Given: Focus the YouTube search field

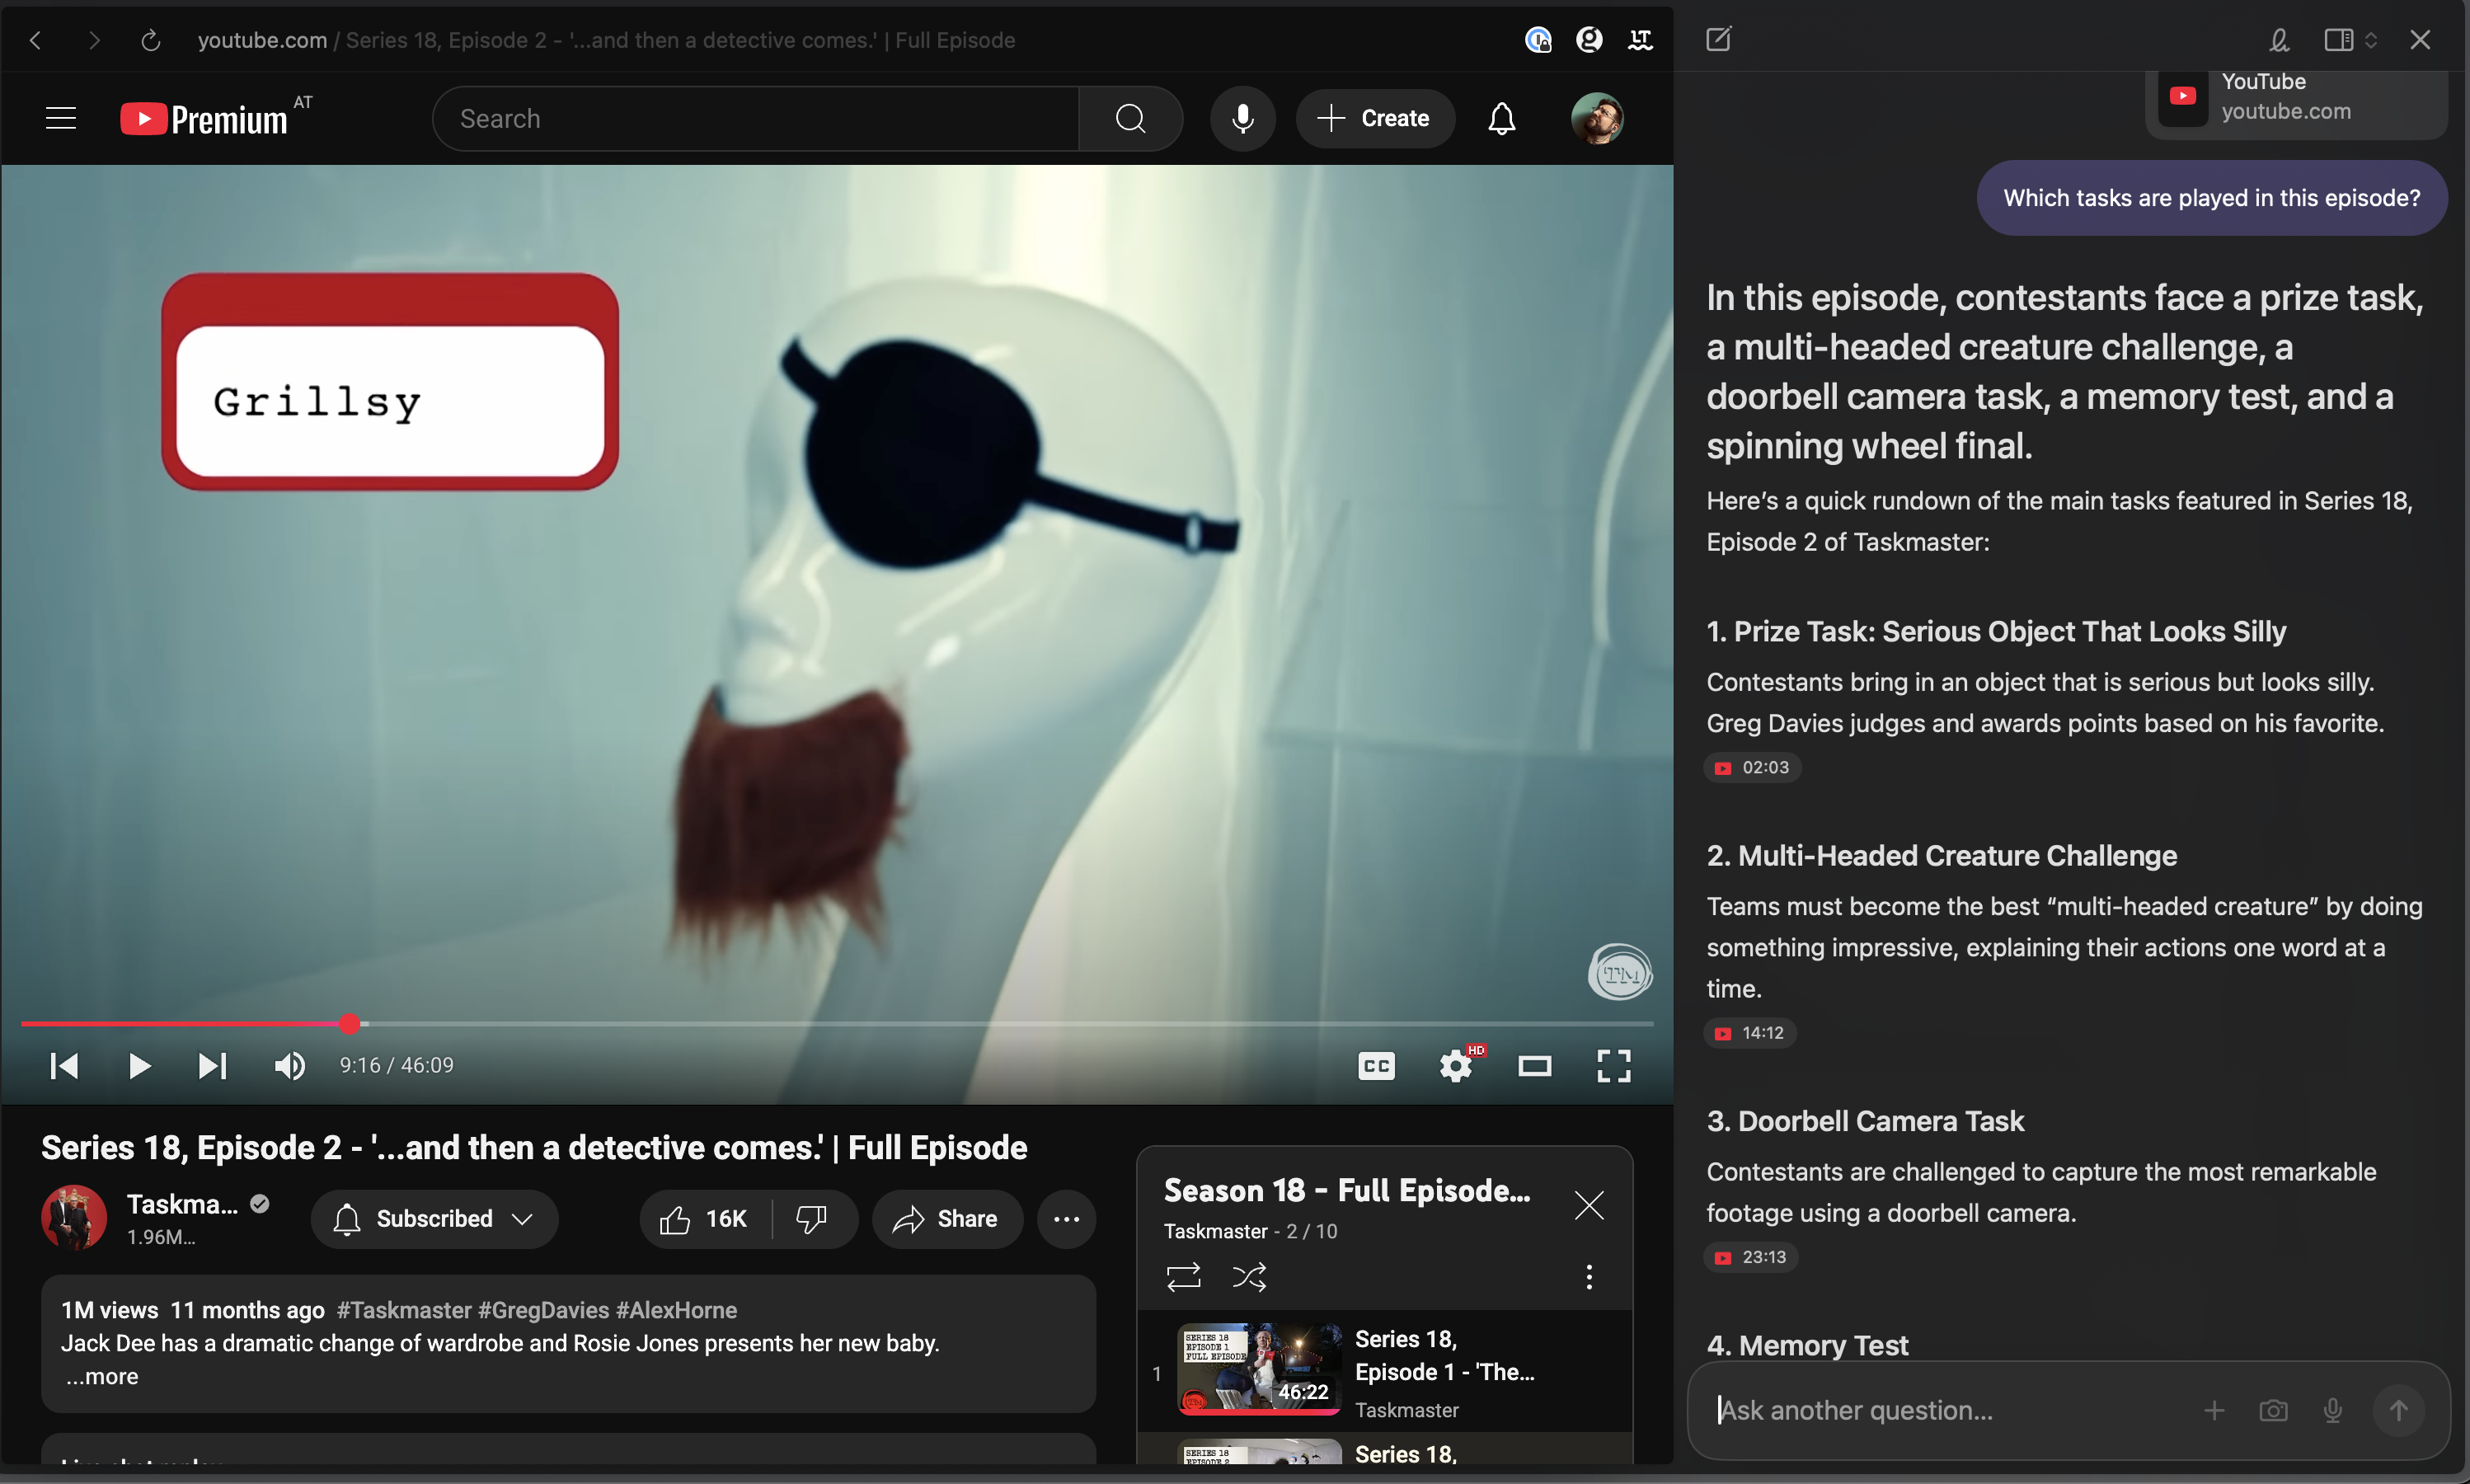Looking at the screenshot, I should 756,118.
